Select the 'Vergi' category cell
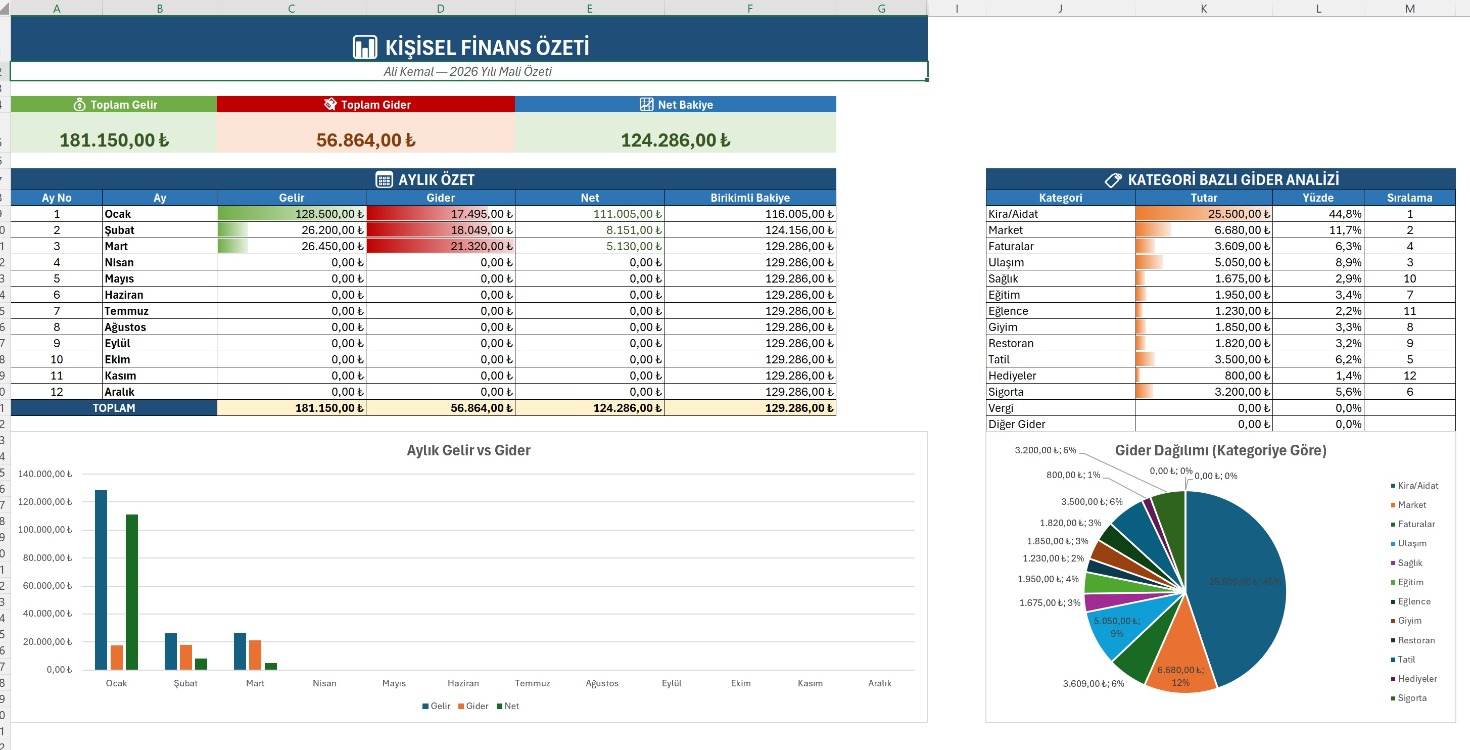The height and width of the screenshot is (750, 1470). tap(1061, 408)
